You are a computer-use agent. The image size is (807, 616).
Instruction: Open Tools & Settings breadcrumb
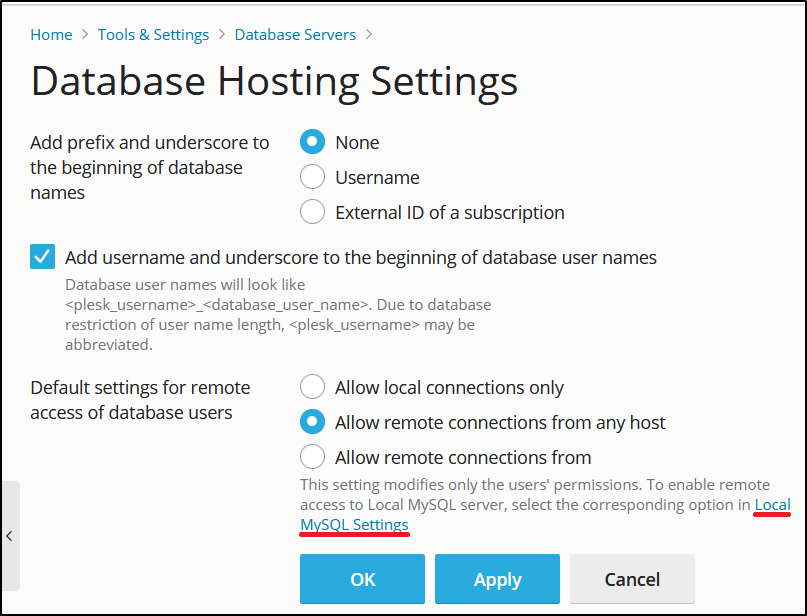[x=153, y=35]
